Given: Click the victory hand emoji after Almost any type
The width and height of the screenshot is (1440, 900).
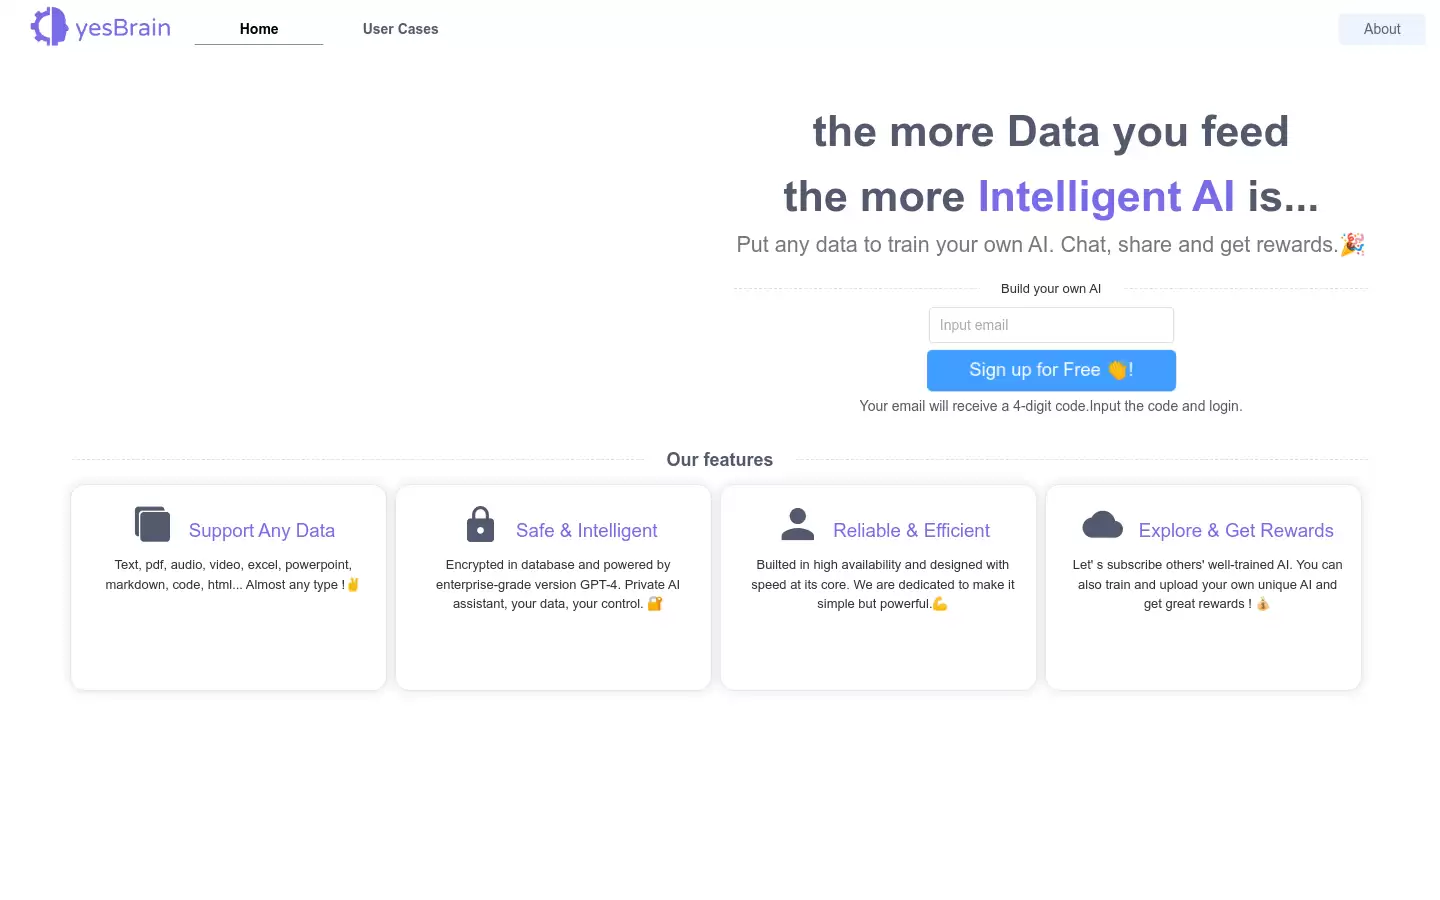Looking at the screenshot, I should click(353, 584).
